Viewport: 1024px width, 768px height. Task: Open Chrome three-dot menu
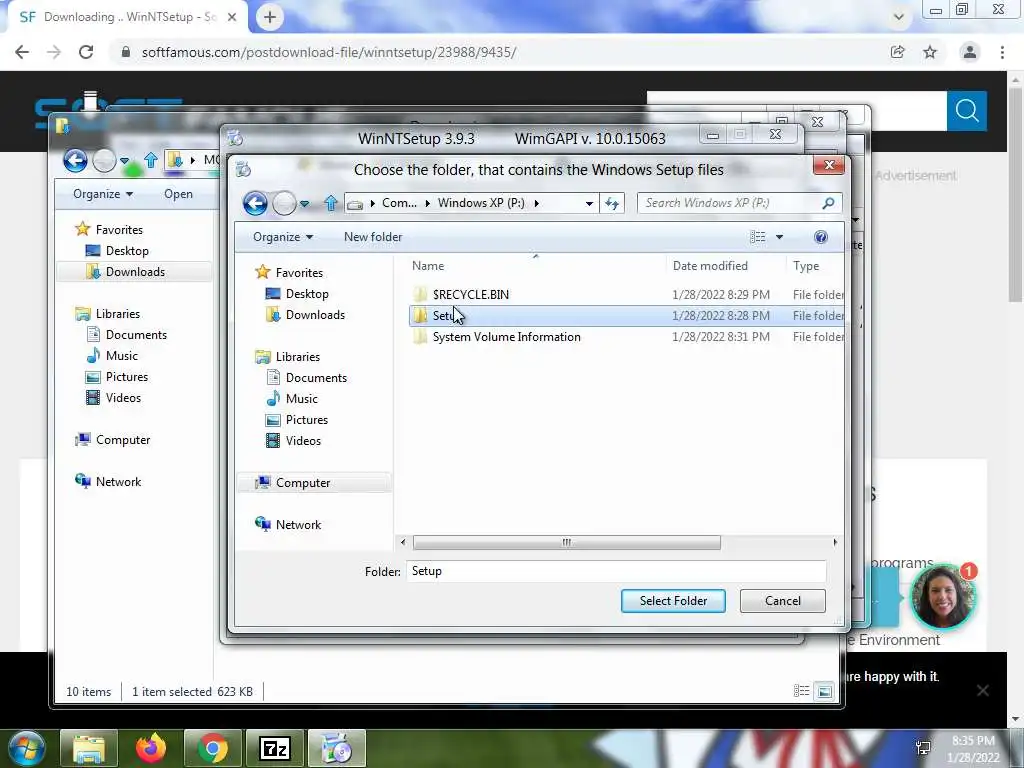pos(1002,52)
